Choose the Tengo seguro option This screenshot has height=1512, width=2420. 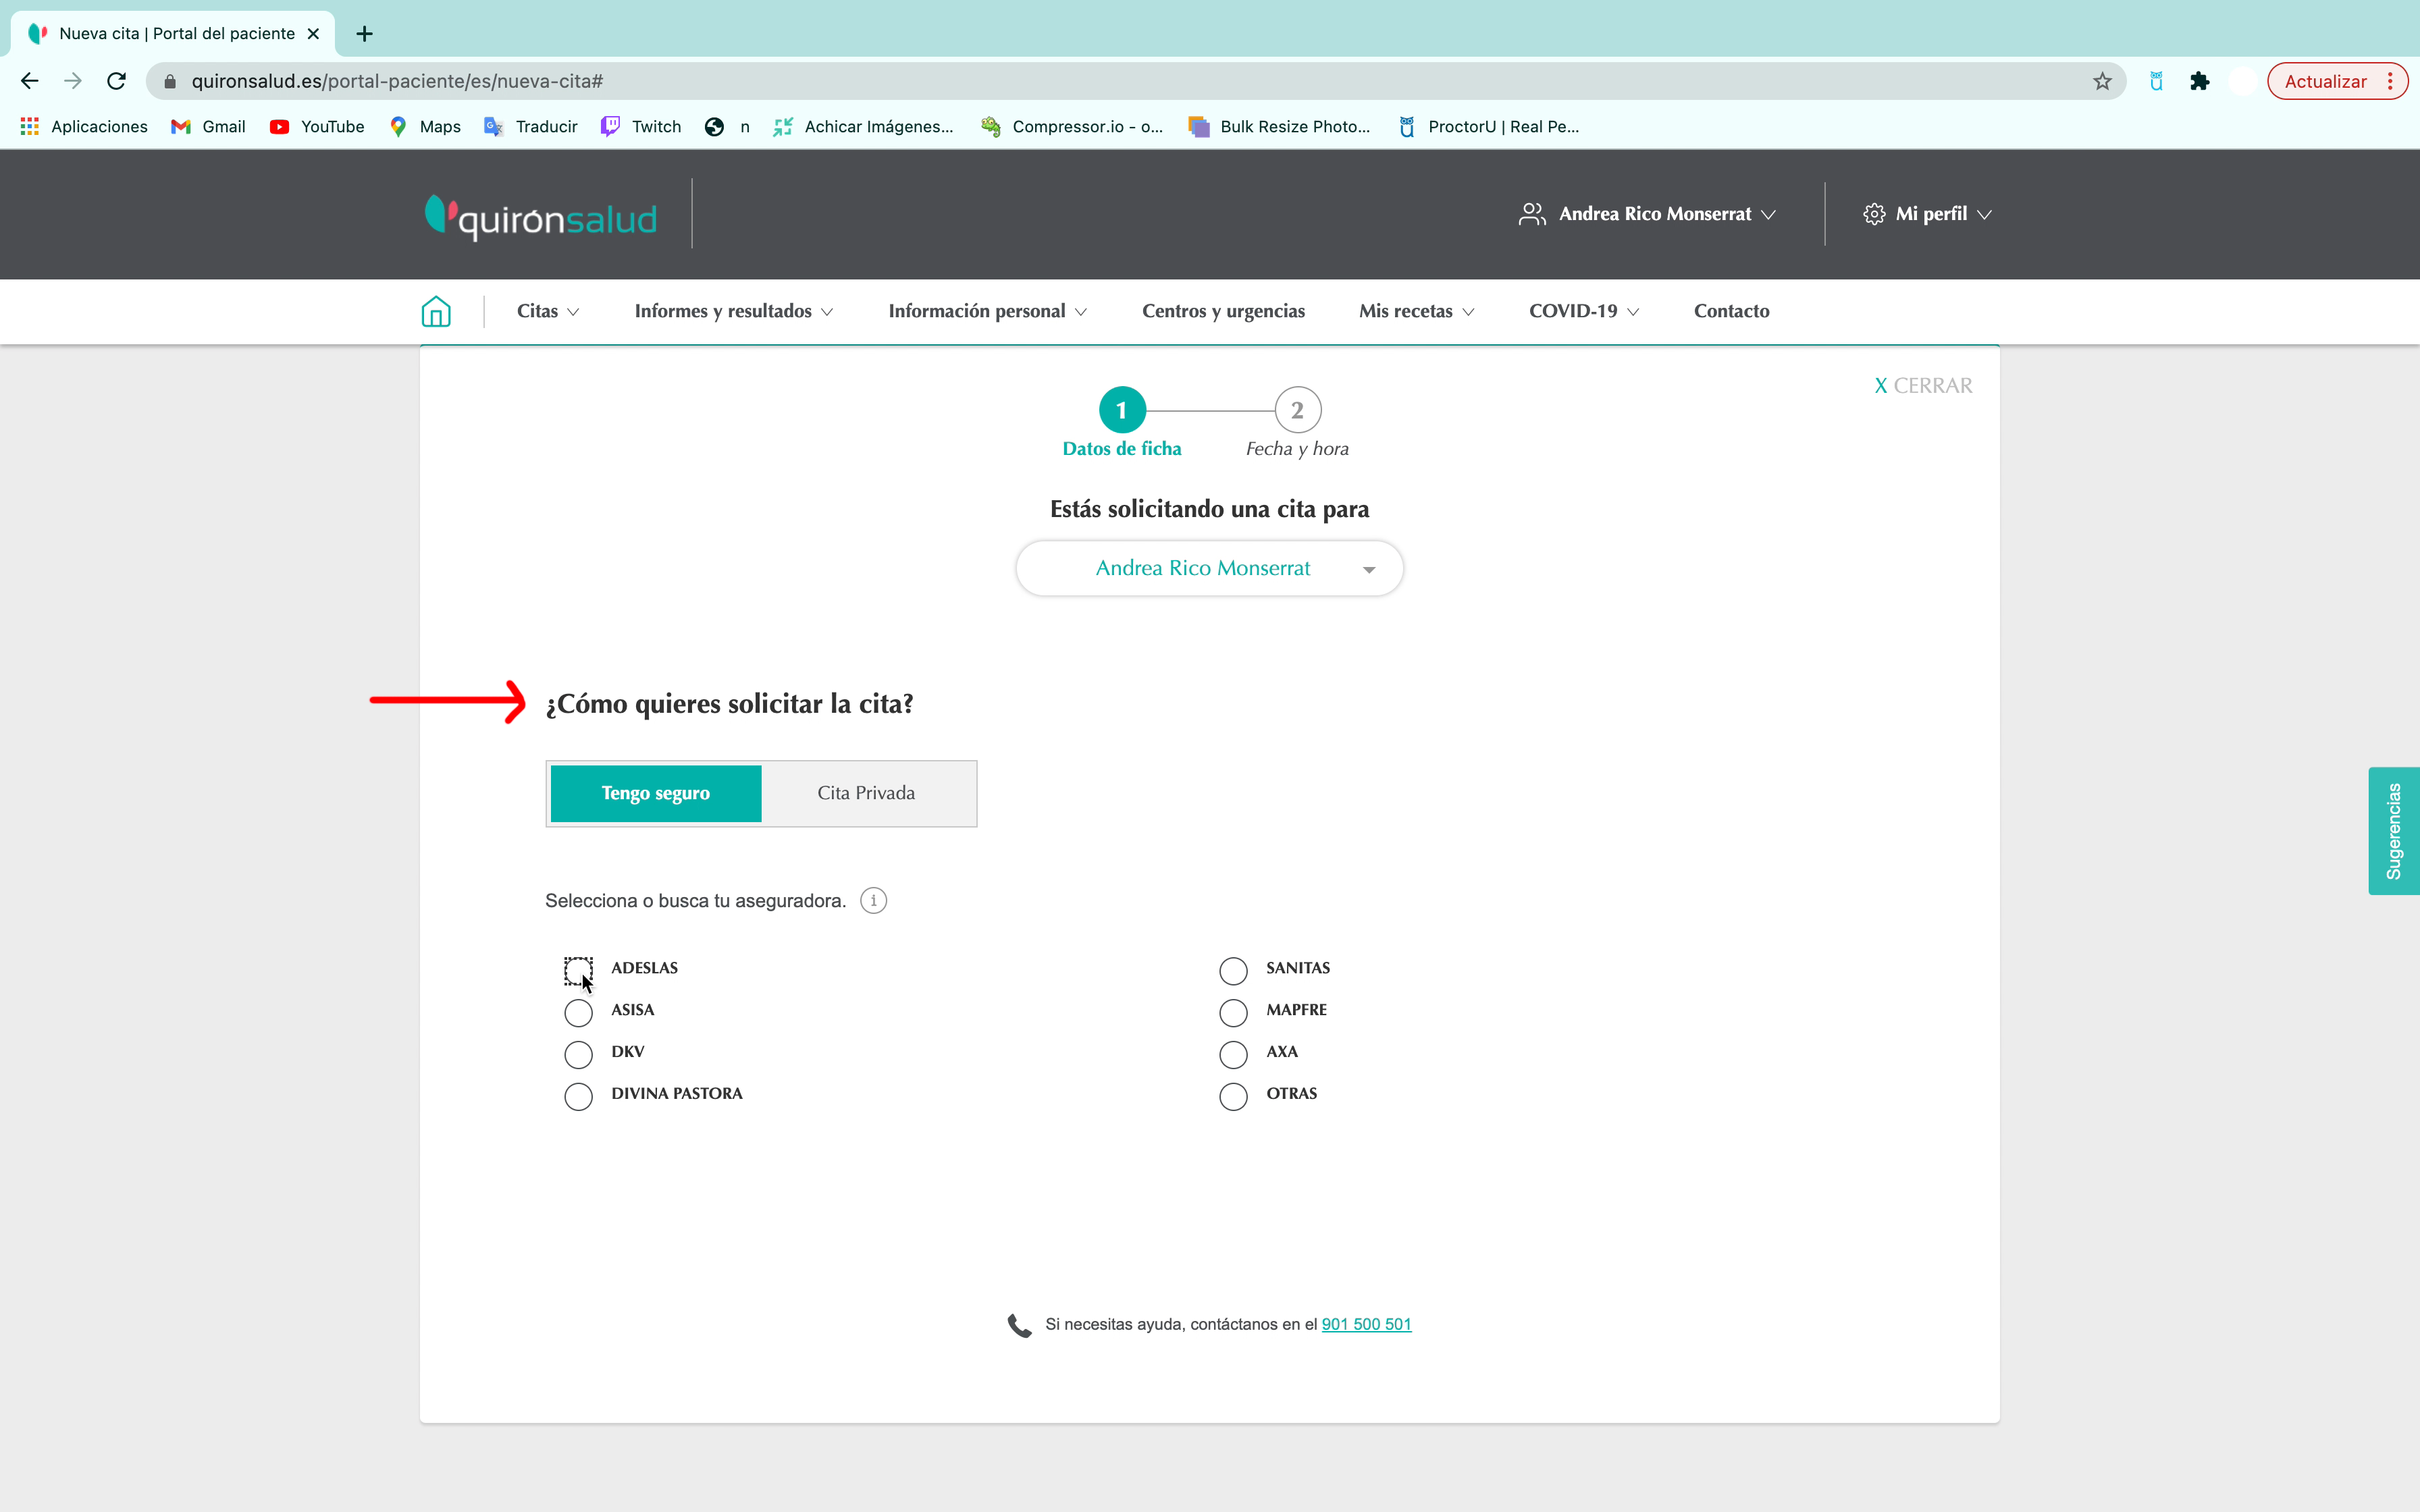656,793
